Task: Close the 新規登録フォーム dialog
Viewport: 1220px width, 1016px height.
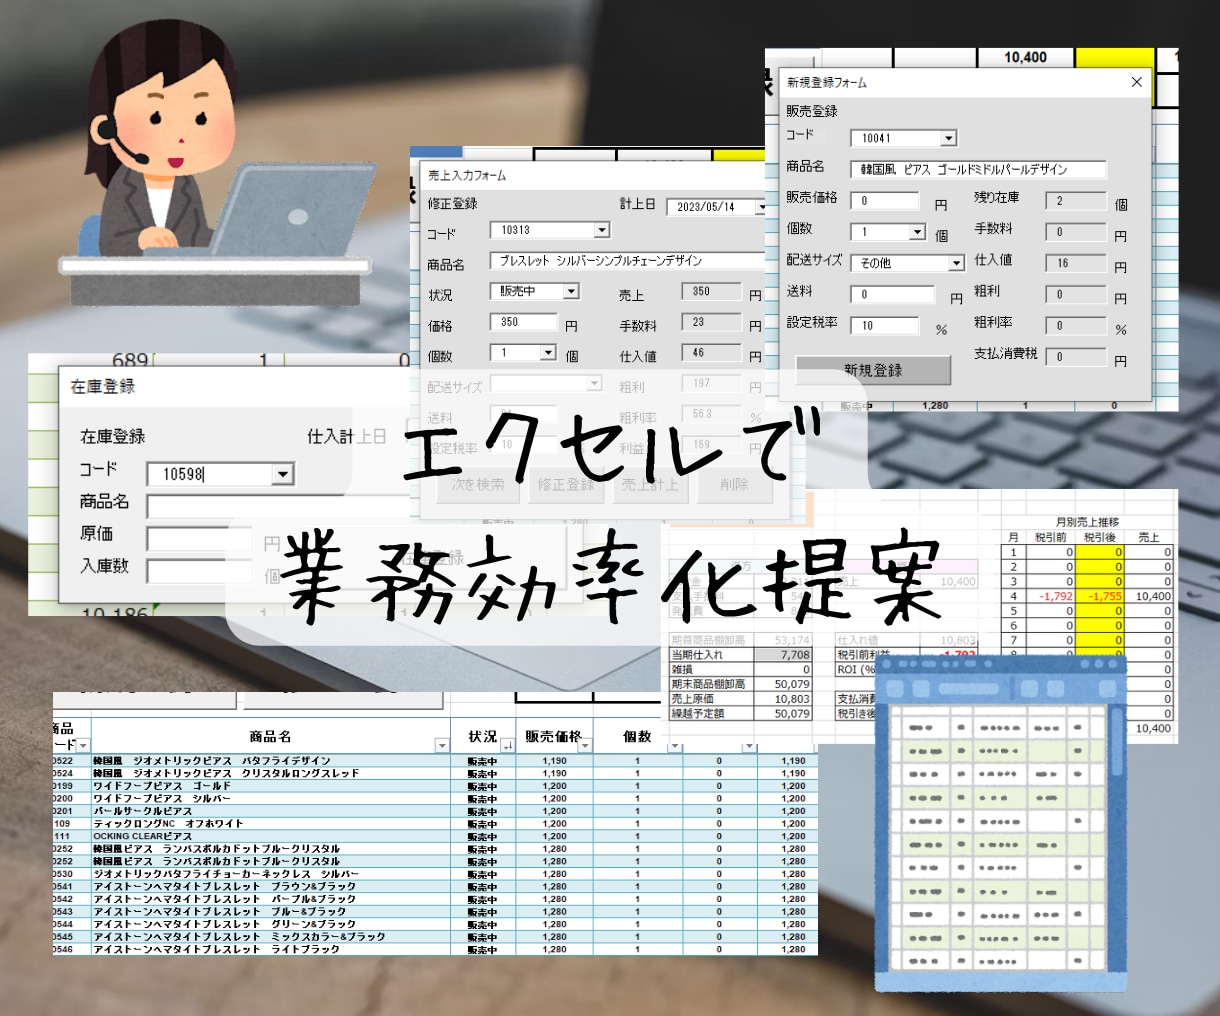Action: (x=1136, y=82)
